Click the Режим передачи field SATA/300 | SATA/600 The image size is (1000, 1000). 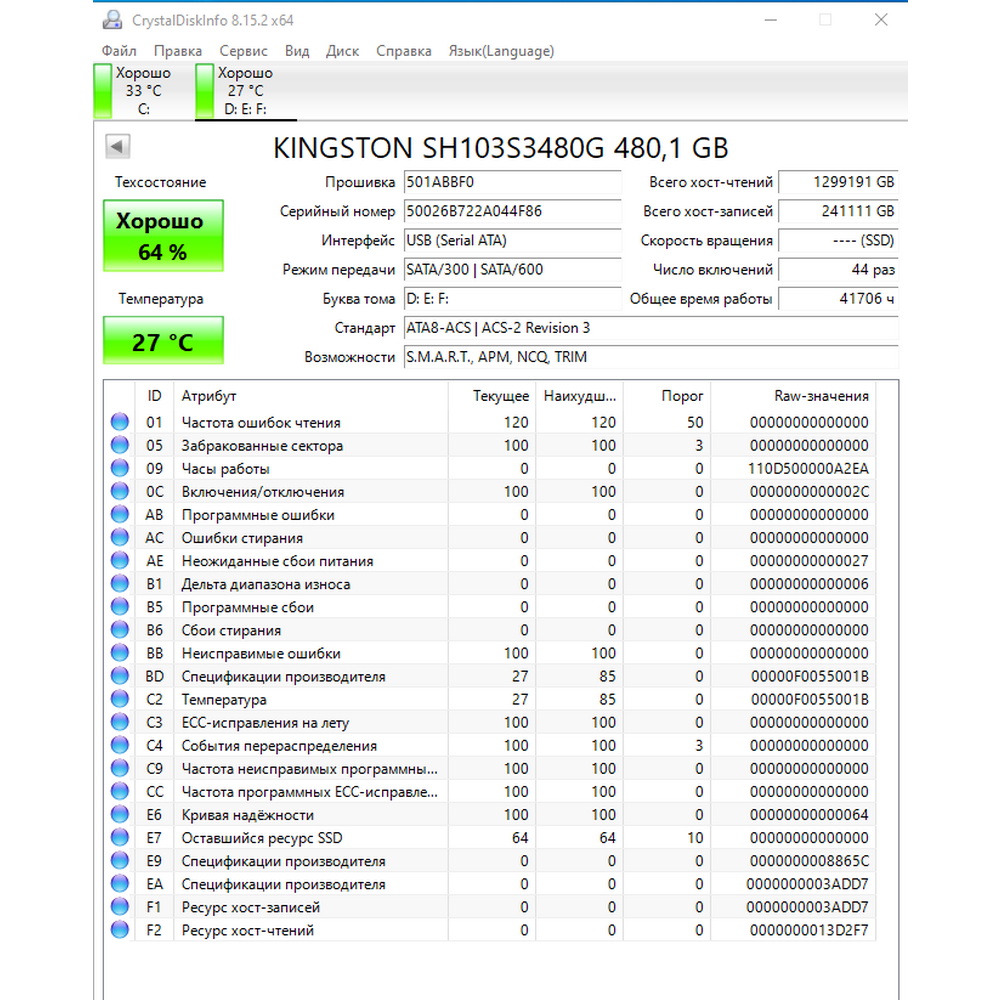pos(512,270)
